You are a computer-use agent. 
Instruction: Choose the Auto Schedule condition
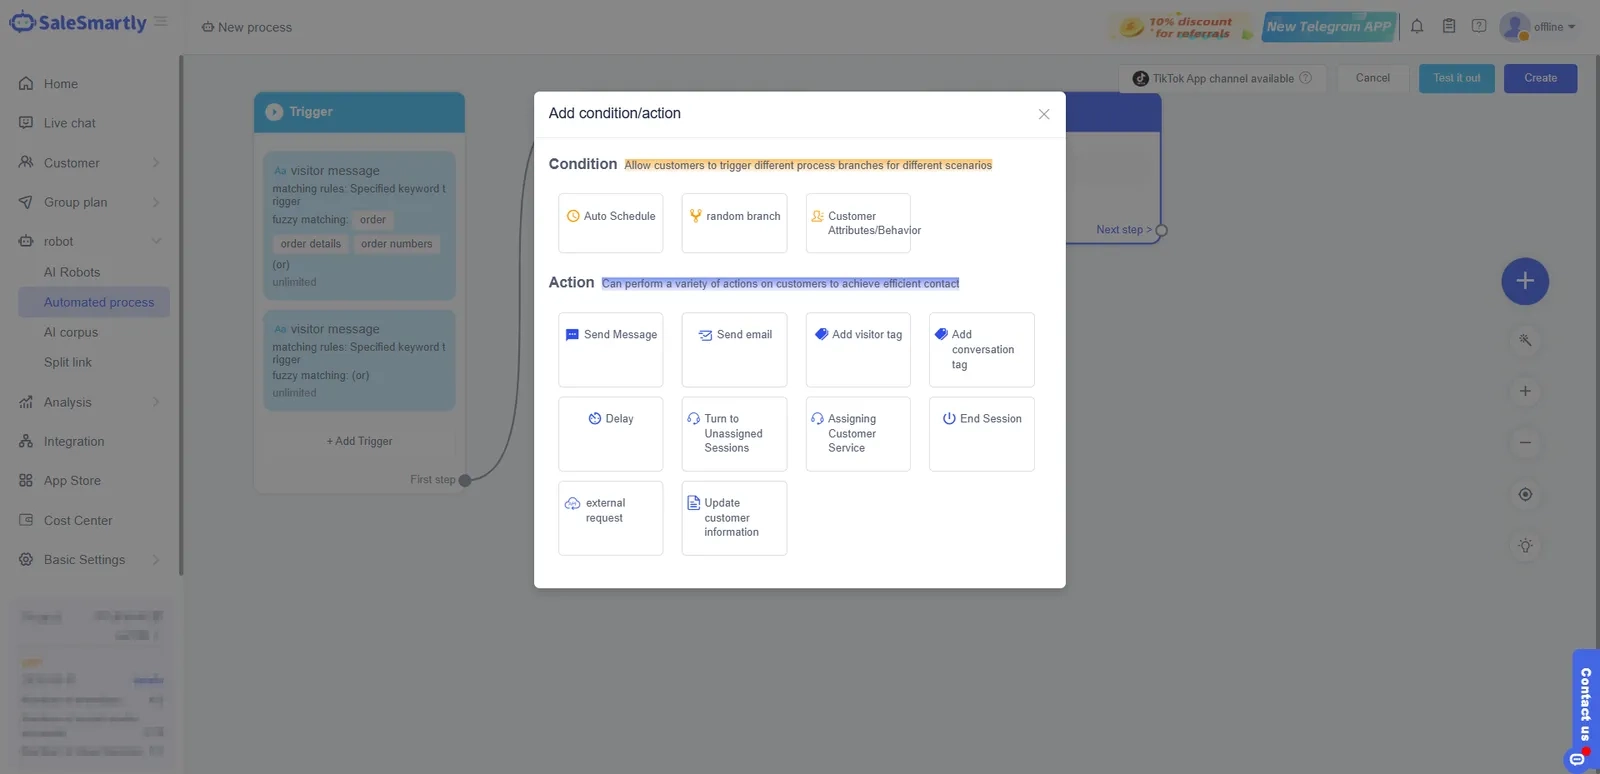coord(610,223)
